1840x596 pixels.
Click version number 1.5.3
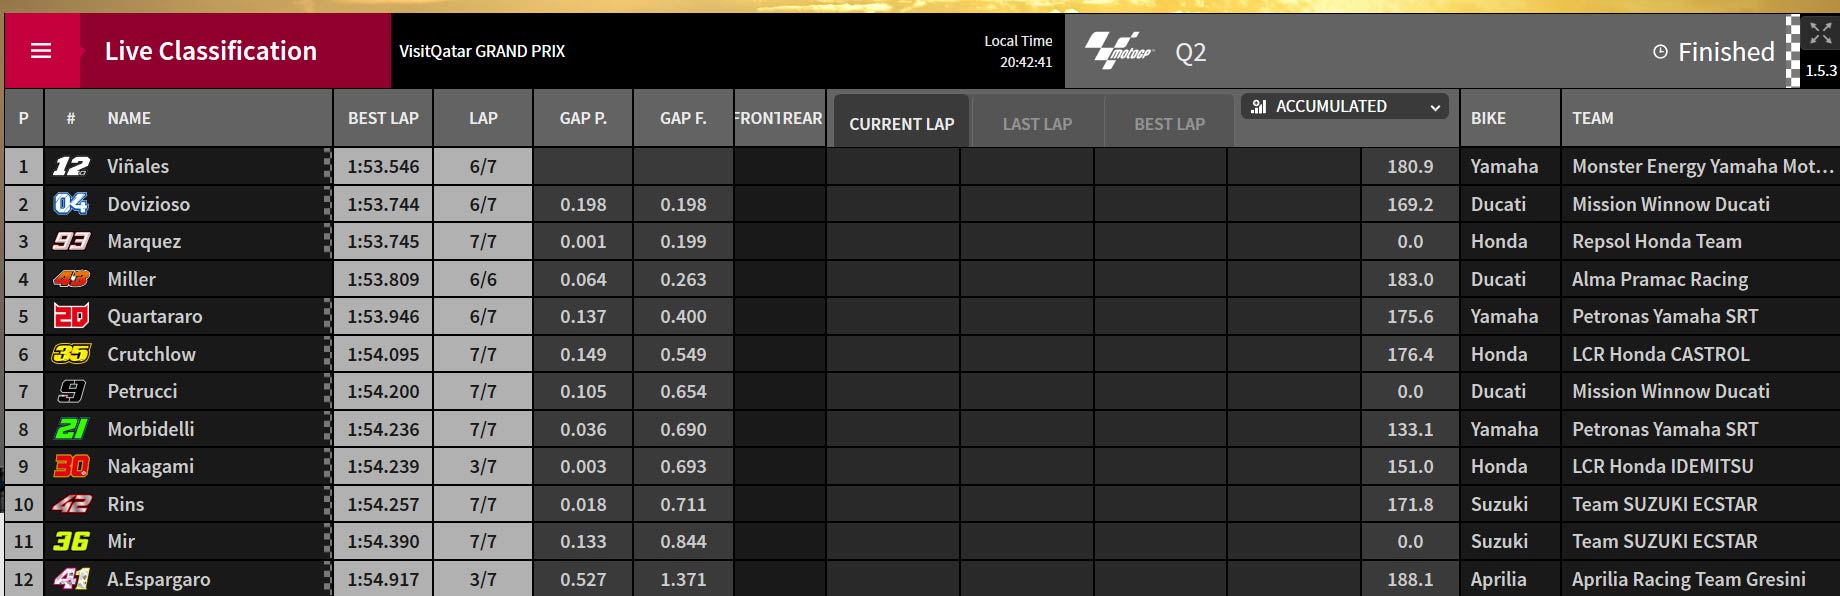(1821, 70)
